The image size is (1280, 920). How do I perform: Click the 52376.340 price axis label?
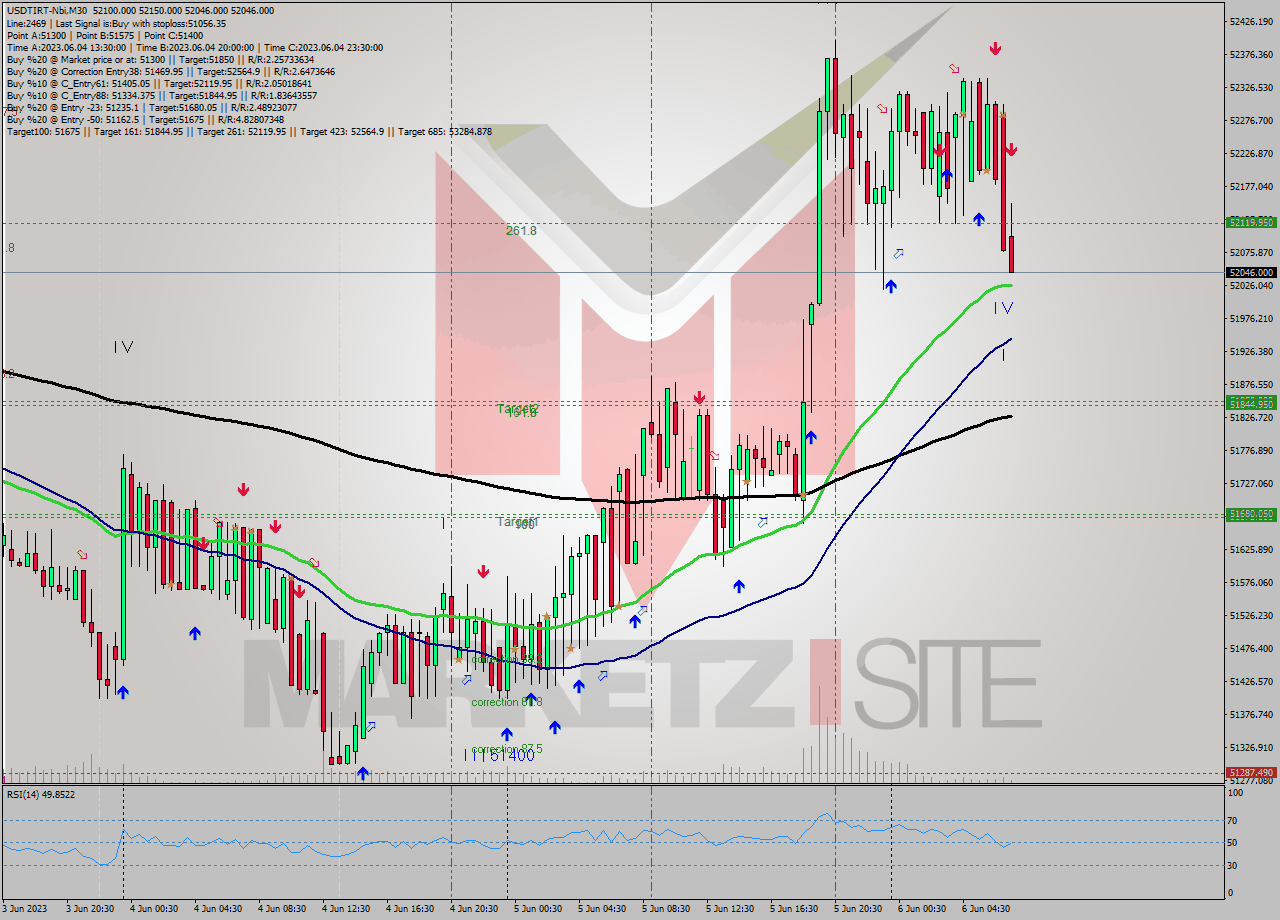(1250, 54)
